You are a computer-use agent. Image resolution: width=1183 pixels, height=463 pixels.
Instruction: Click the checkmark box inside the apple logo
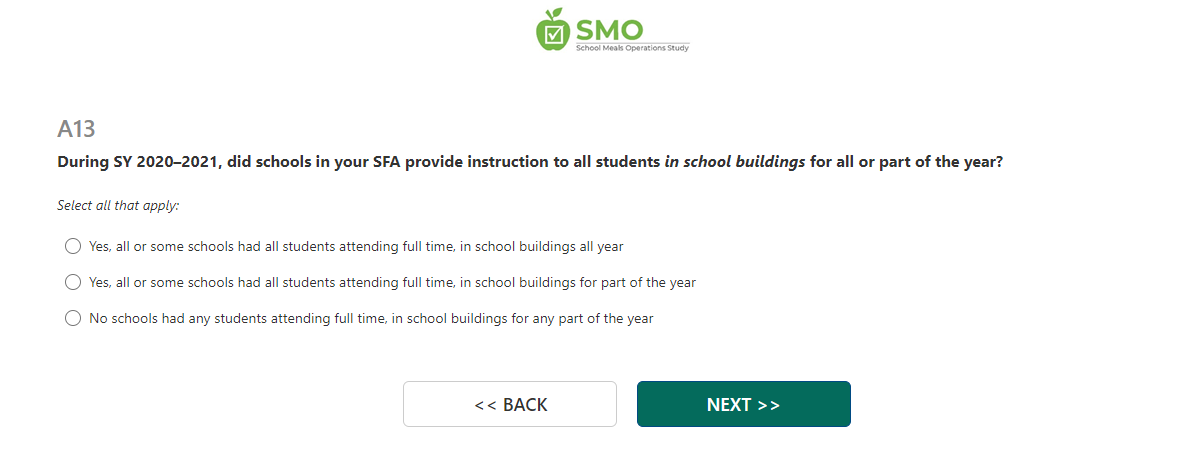coord(552,34)
